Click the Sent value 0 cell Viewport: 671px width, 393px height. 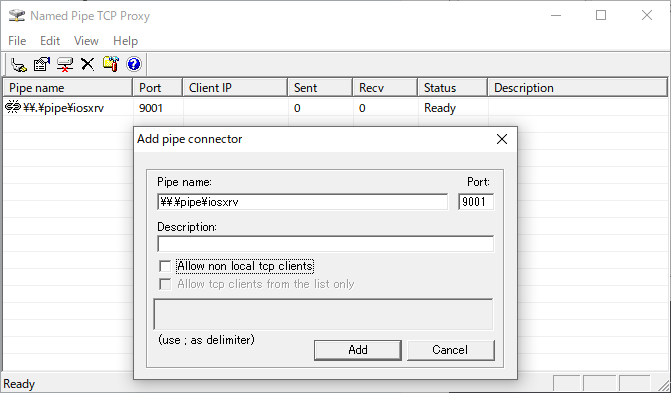click(x=297, y=108)
